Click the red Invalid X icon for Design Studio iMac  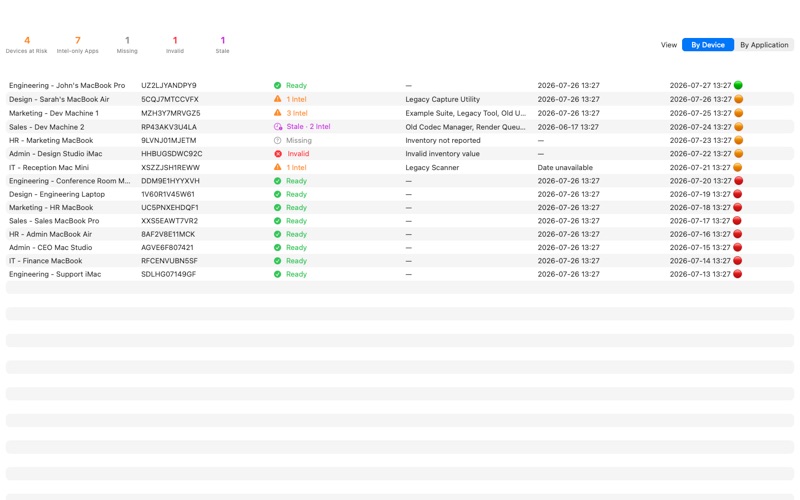point(278,154)
